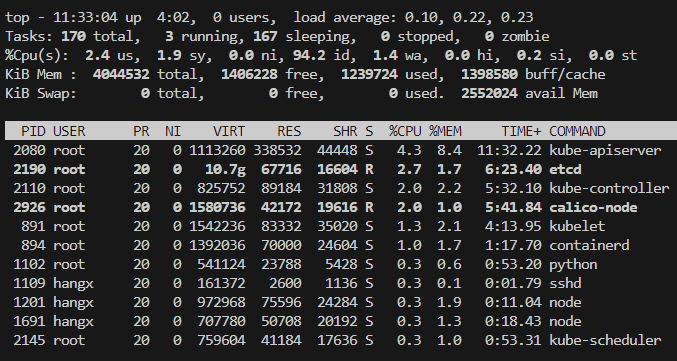Click the 167 sleeping count
The height and width of the screenshot is (361, 677).
tap(265, 36)
